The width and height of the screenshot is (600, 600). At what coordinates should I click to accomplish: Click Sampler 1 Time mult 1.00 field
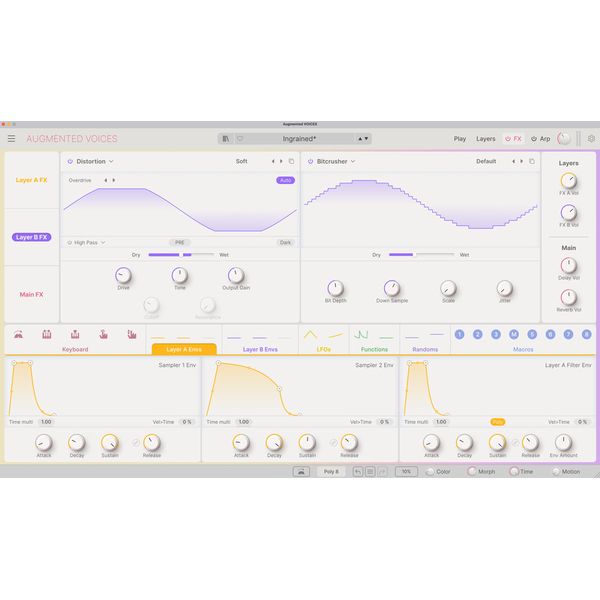tap(46, 422)
